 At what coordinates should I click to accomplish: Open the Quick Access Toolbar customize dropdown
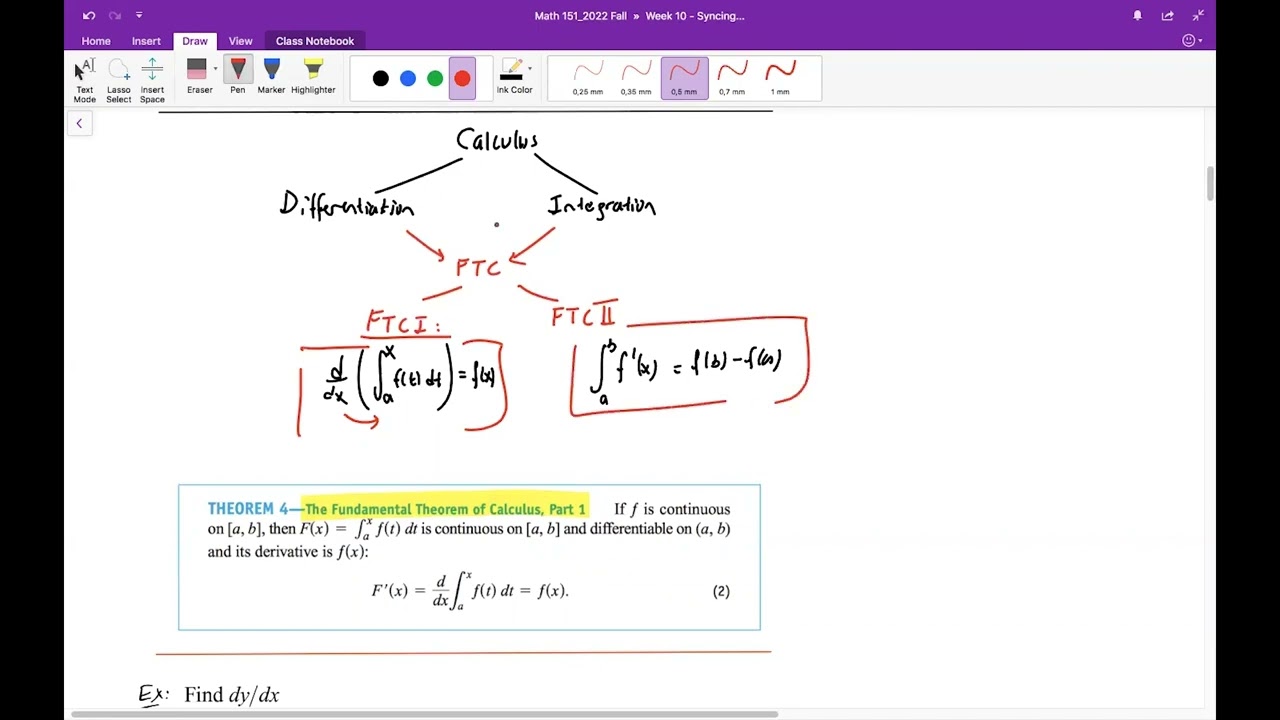point(139,15)
